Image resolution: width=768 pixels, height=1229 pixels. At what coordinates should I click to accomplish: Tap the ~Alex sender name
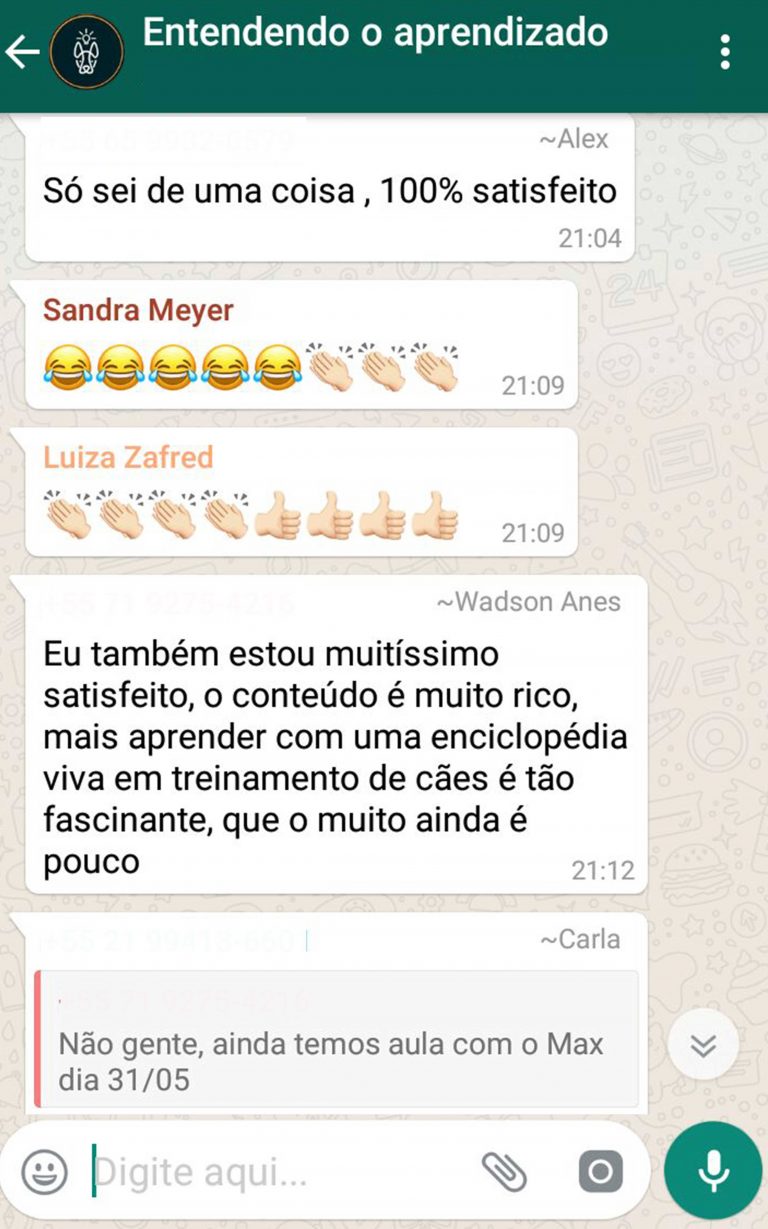[573, 139]
